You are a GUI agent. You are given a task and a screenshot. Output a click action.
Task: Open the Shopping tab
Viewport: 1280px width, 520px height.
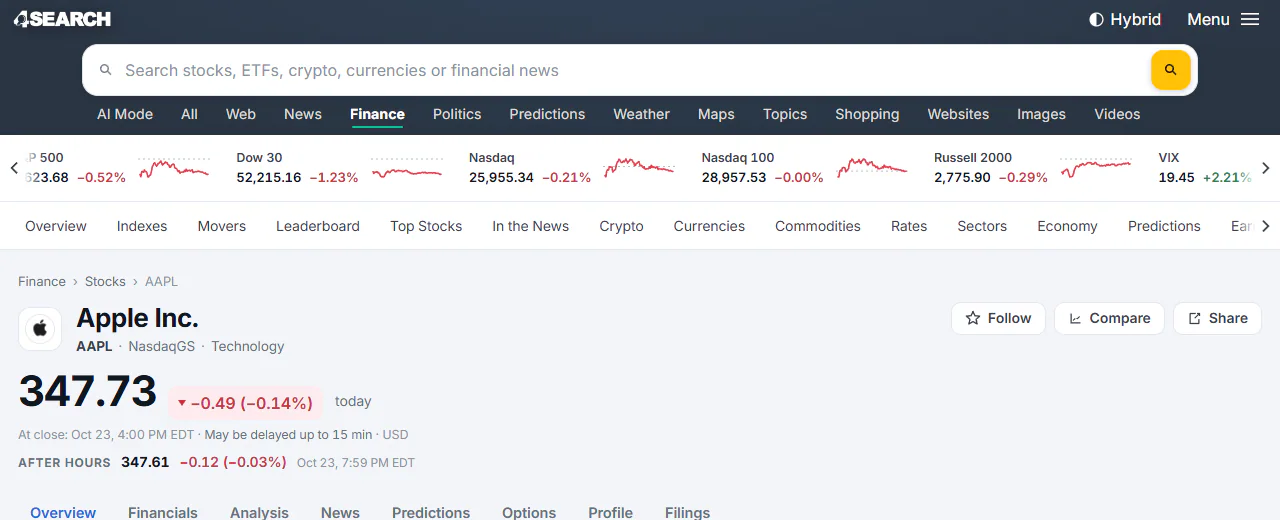[867, 114]
